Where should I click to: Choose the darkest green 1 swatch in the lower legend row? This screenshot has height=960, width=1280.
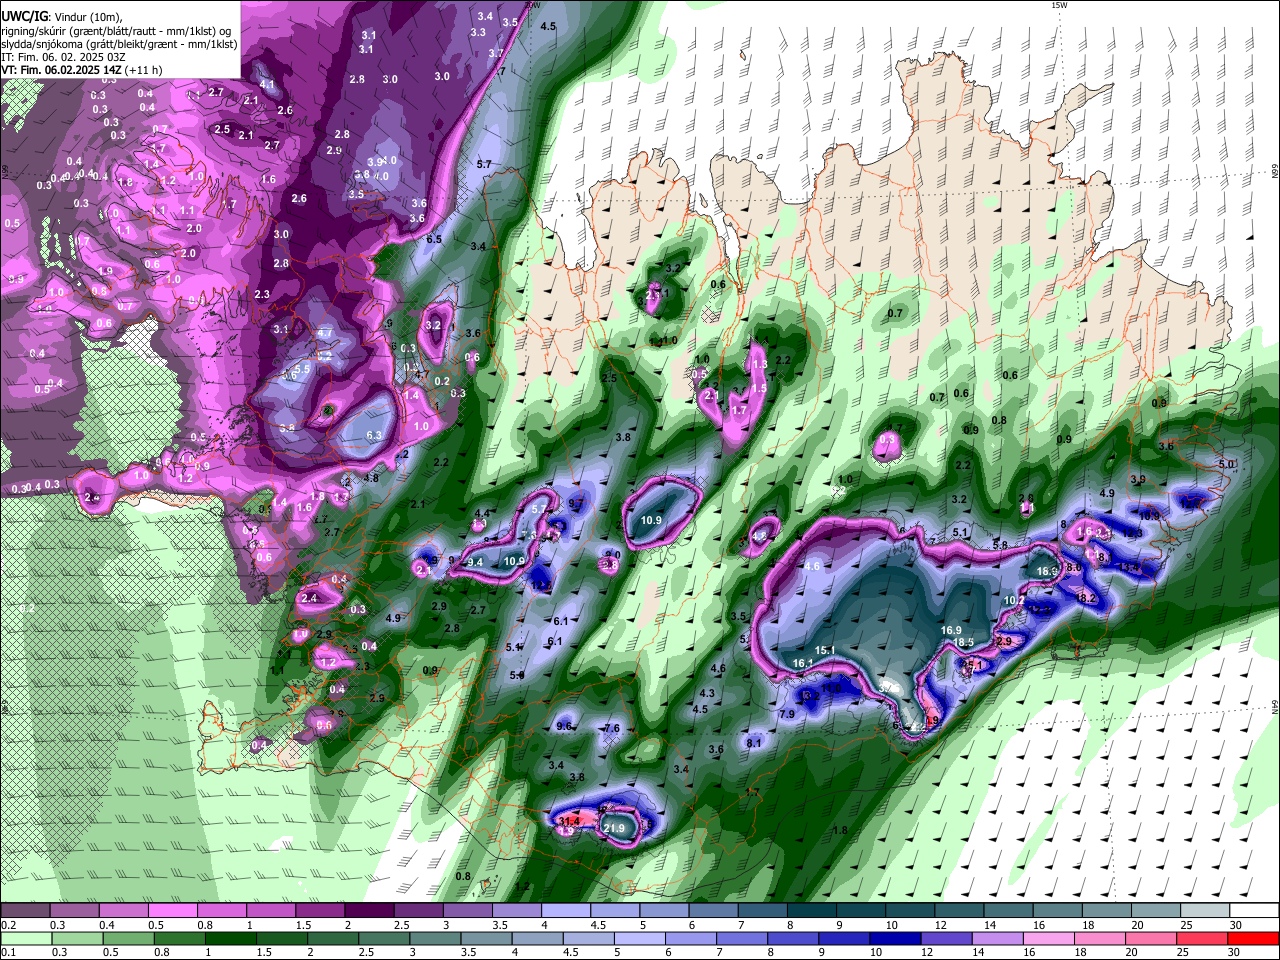click(231, 938)
